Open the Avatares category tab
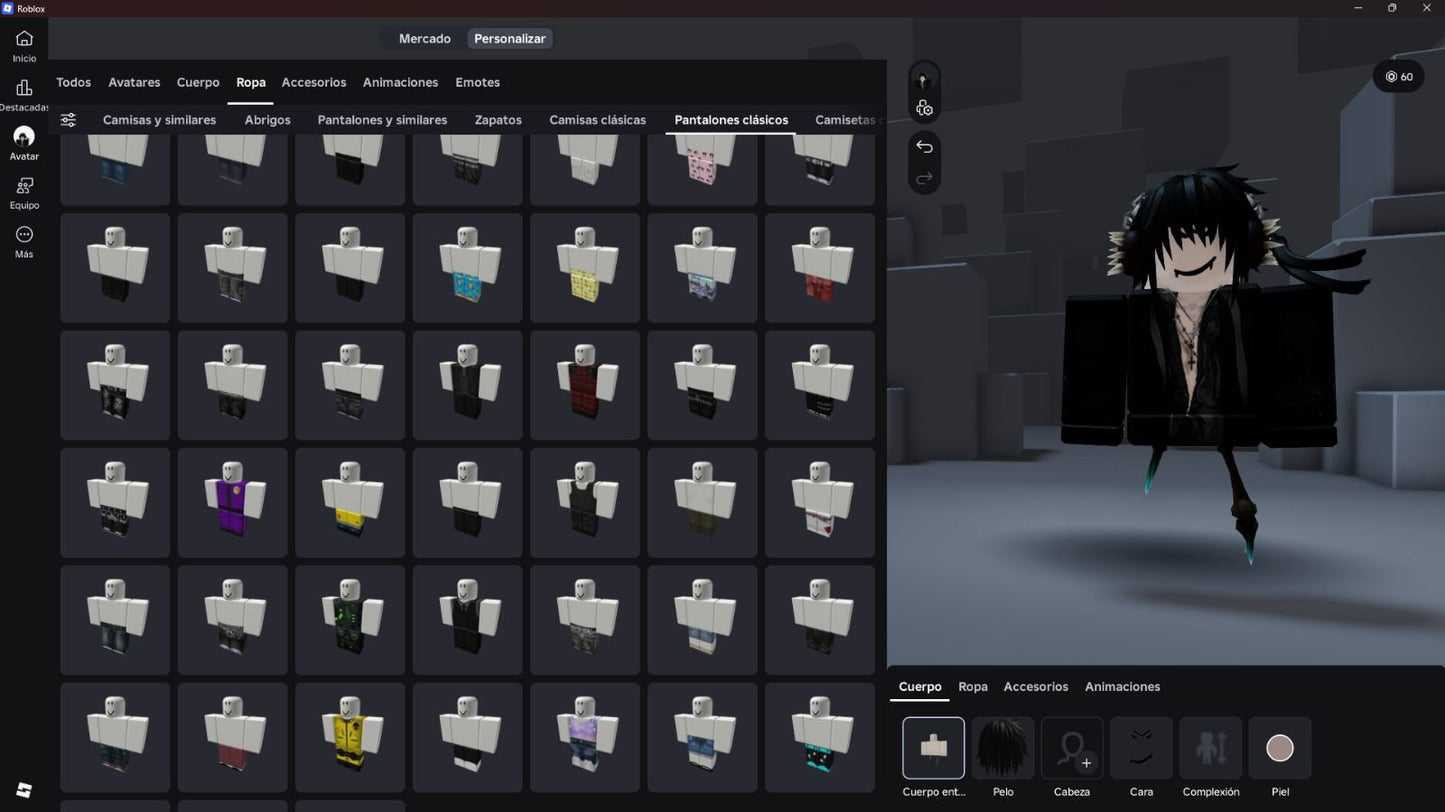The height and width of the screenshot is (812, 1445). 134,82
